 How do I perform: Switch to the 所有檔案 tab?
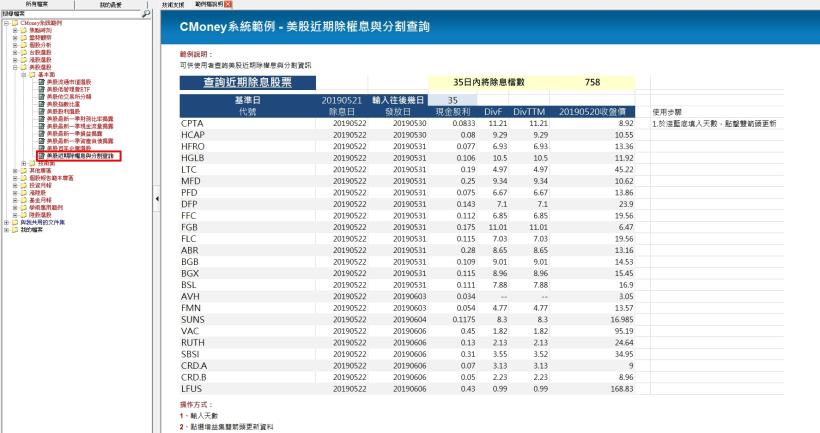coord(37,4)
